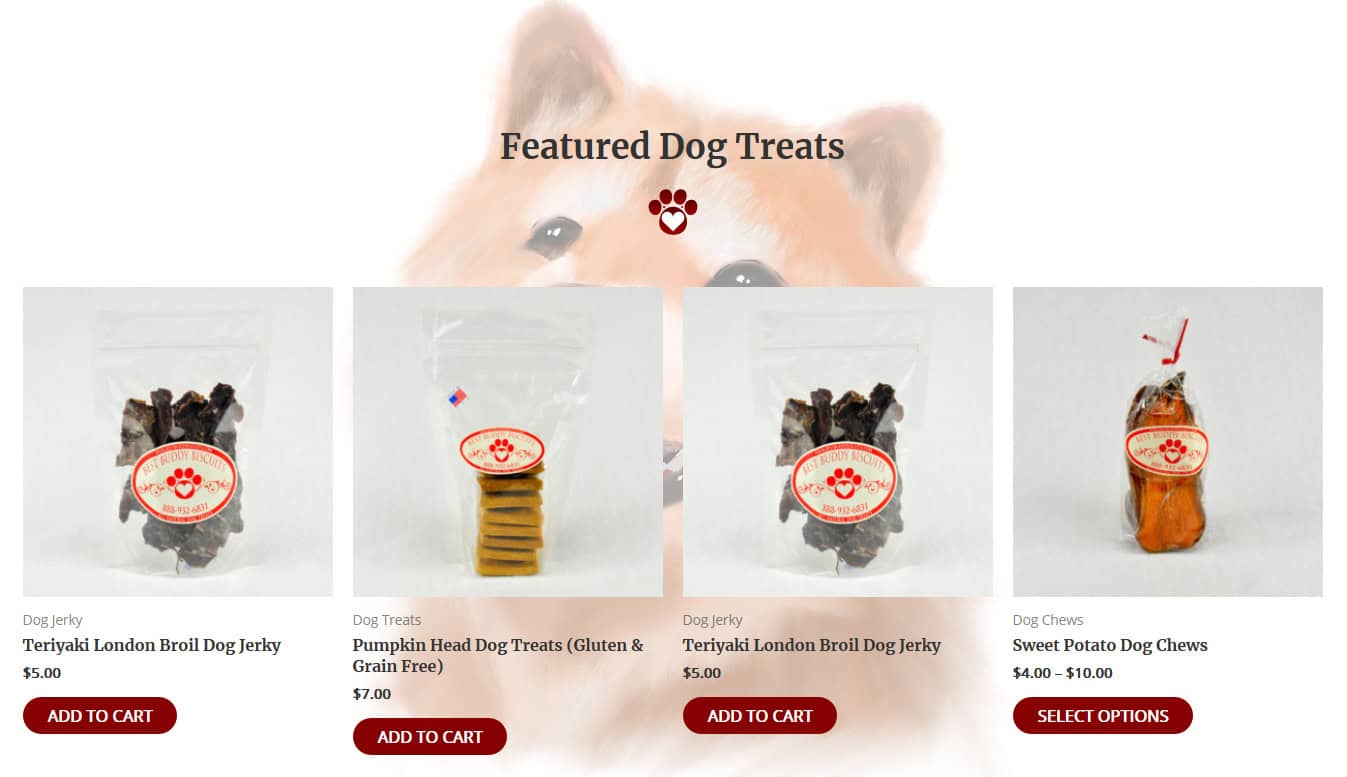Image resolution: width=1347 pixels, height=777 pixels.
Task: Click the Featured Dog Treats heading
Action: pyautogui.click(x=672, y=146)
